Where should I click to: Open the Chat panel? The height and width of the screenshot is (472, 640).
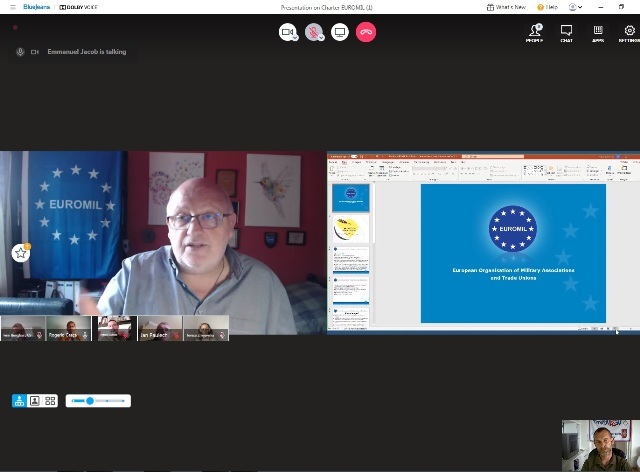pyautogui.click(x=566, y=32)
